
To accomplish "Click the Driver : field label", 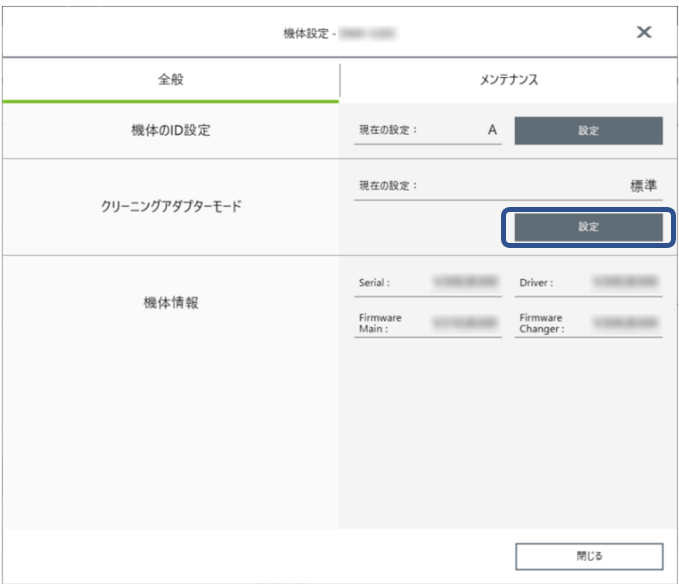I will point(536,283).
